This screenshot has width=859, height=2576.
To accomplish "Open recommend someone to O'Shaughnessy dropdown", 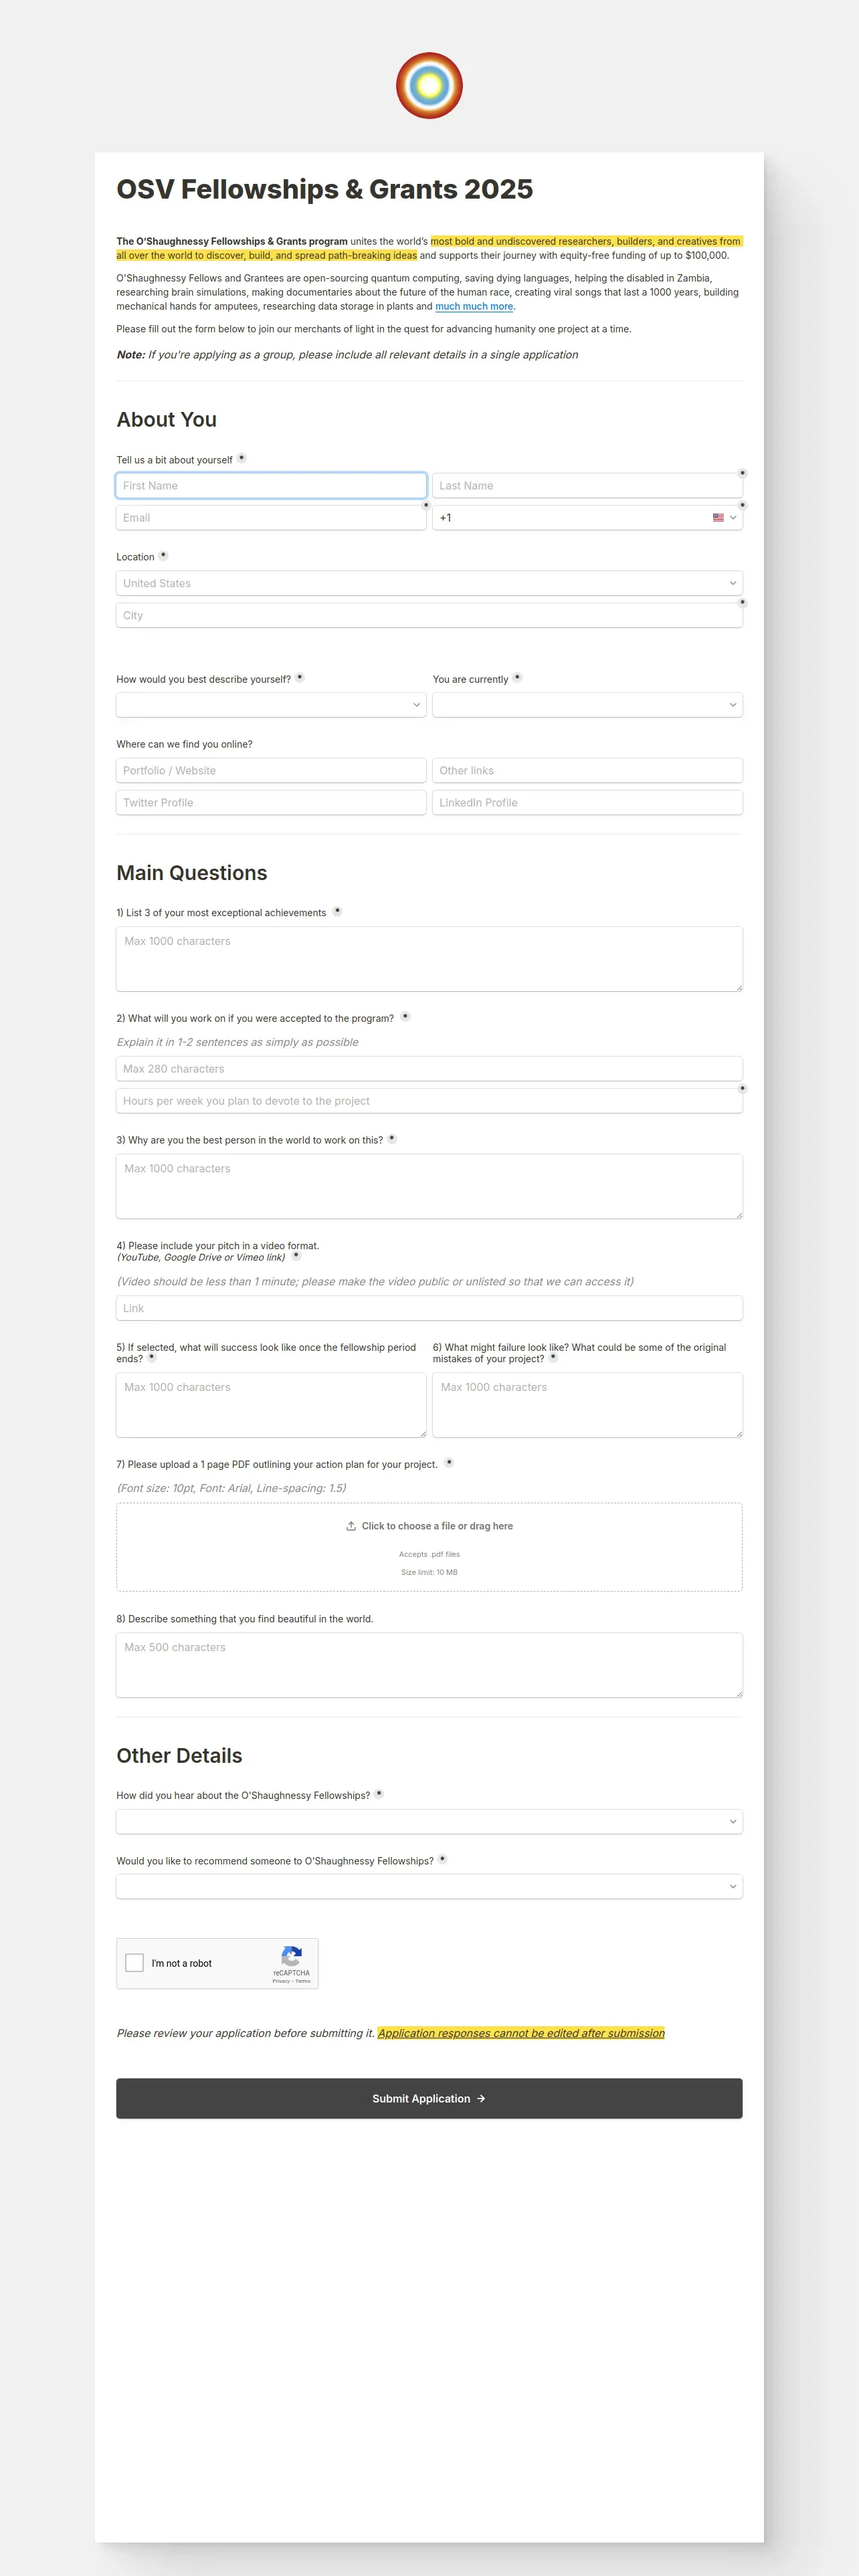I will (x=429, y=1886).
